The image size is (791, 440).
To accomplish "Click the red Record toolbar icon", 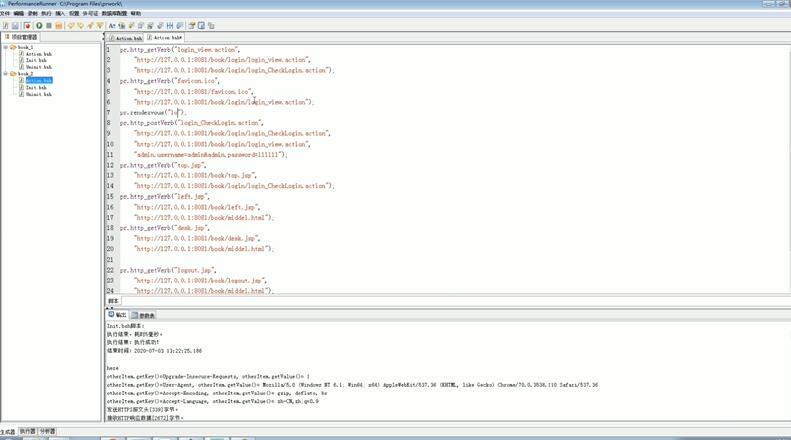I will (27, 26).
